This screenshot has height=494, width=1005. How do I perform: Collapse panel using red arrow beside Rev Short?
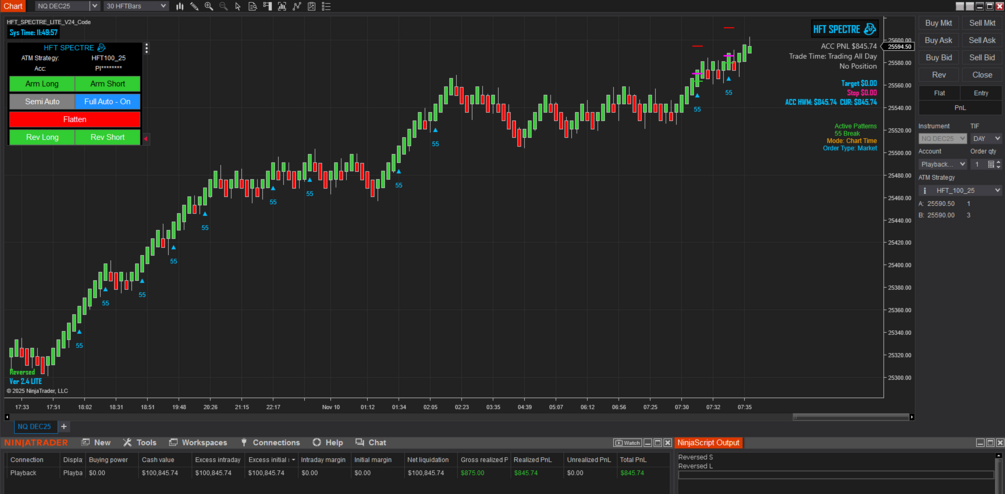[146, 138]
